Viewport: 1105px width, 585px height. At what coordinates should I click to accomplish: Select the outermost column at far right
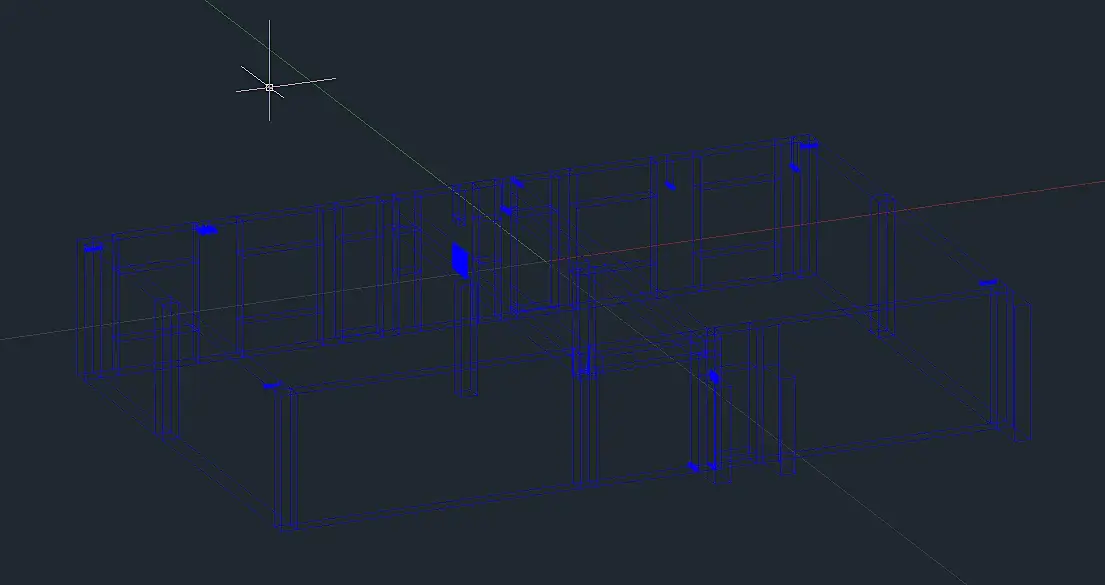point(1023,371)
